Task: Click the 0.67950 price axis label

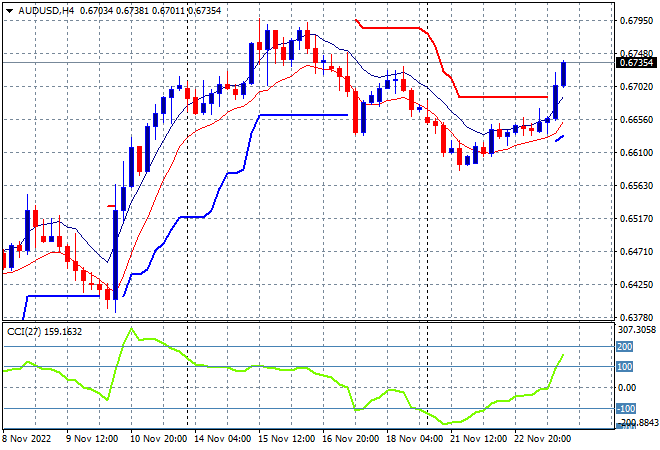Action: pyautogui.click(x=636, y=20)
